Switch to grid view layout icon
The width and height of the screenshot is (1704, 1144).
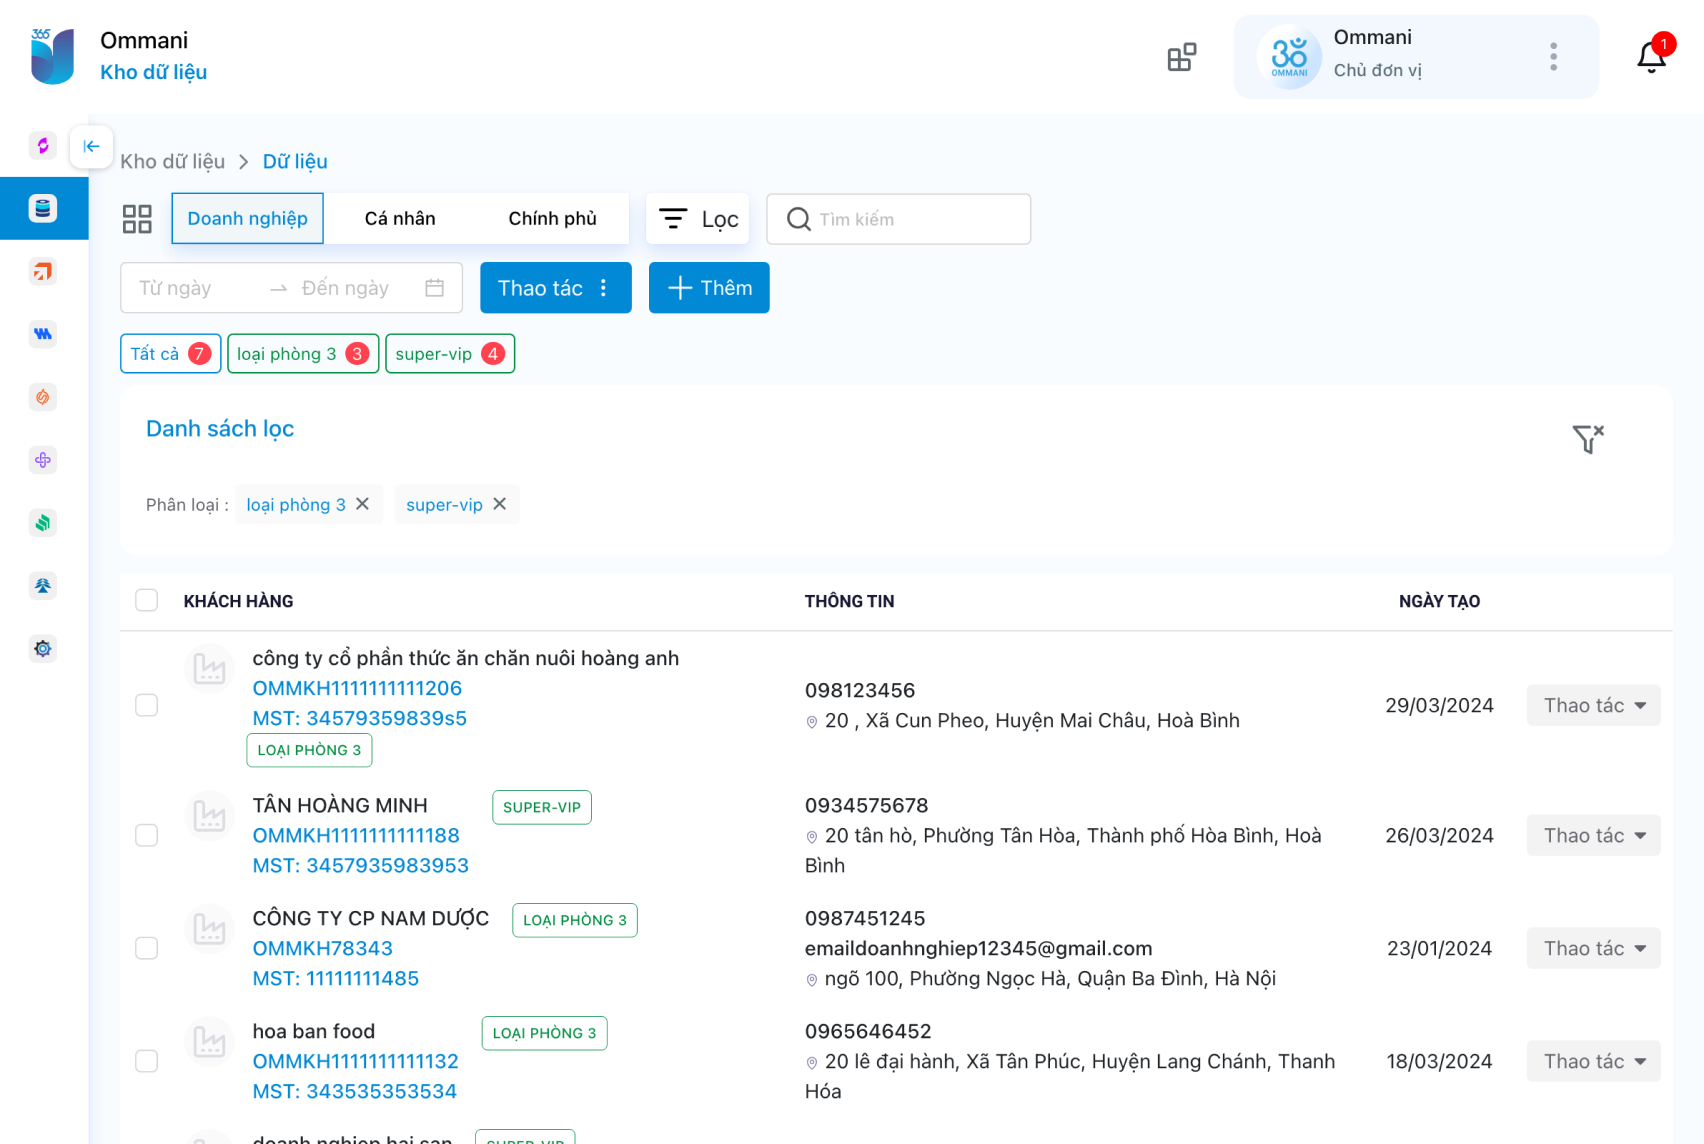[137, 219]
